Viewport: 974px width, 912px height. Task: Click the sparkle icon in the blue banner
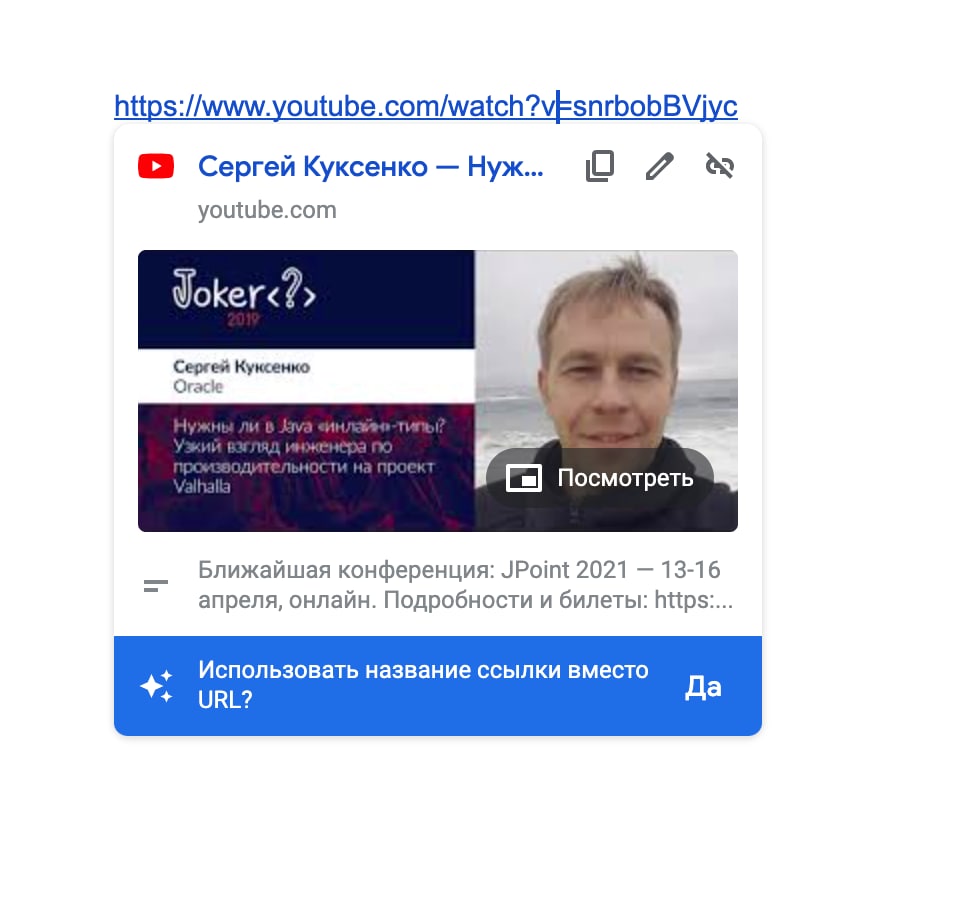tap(157, 686)
